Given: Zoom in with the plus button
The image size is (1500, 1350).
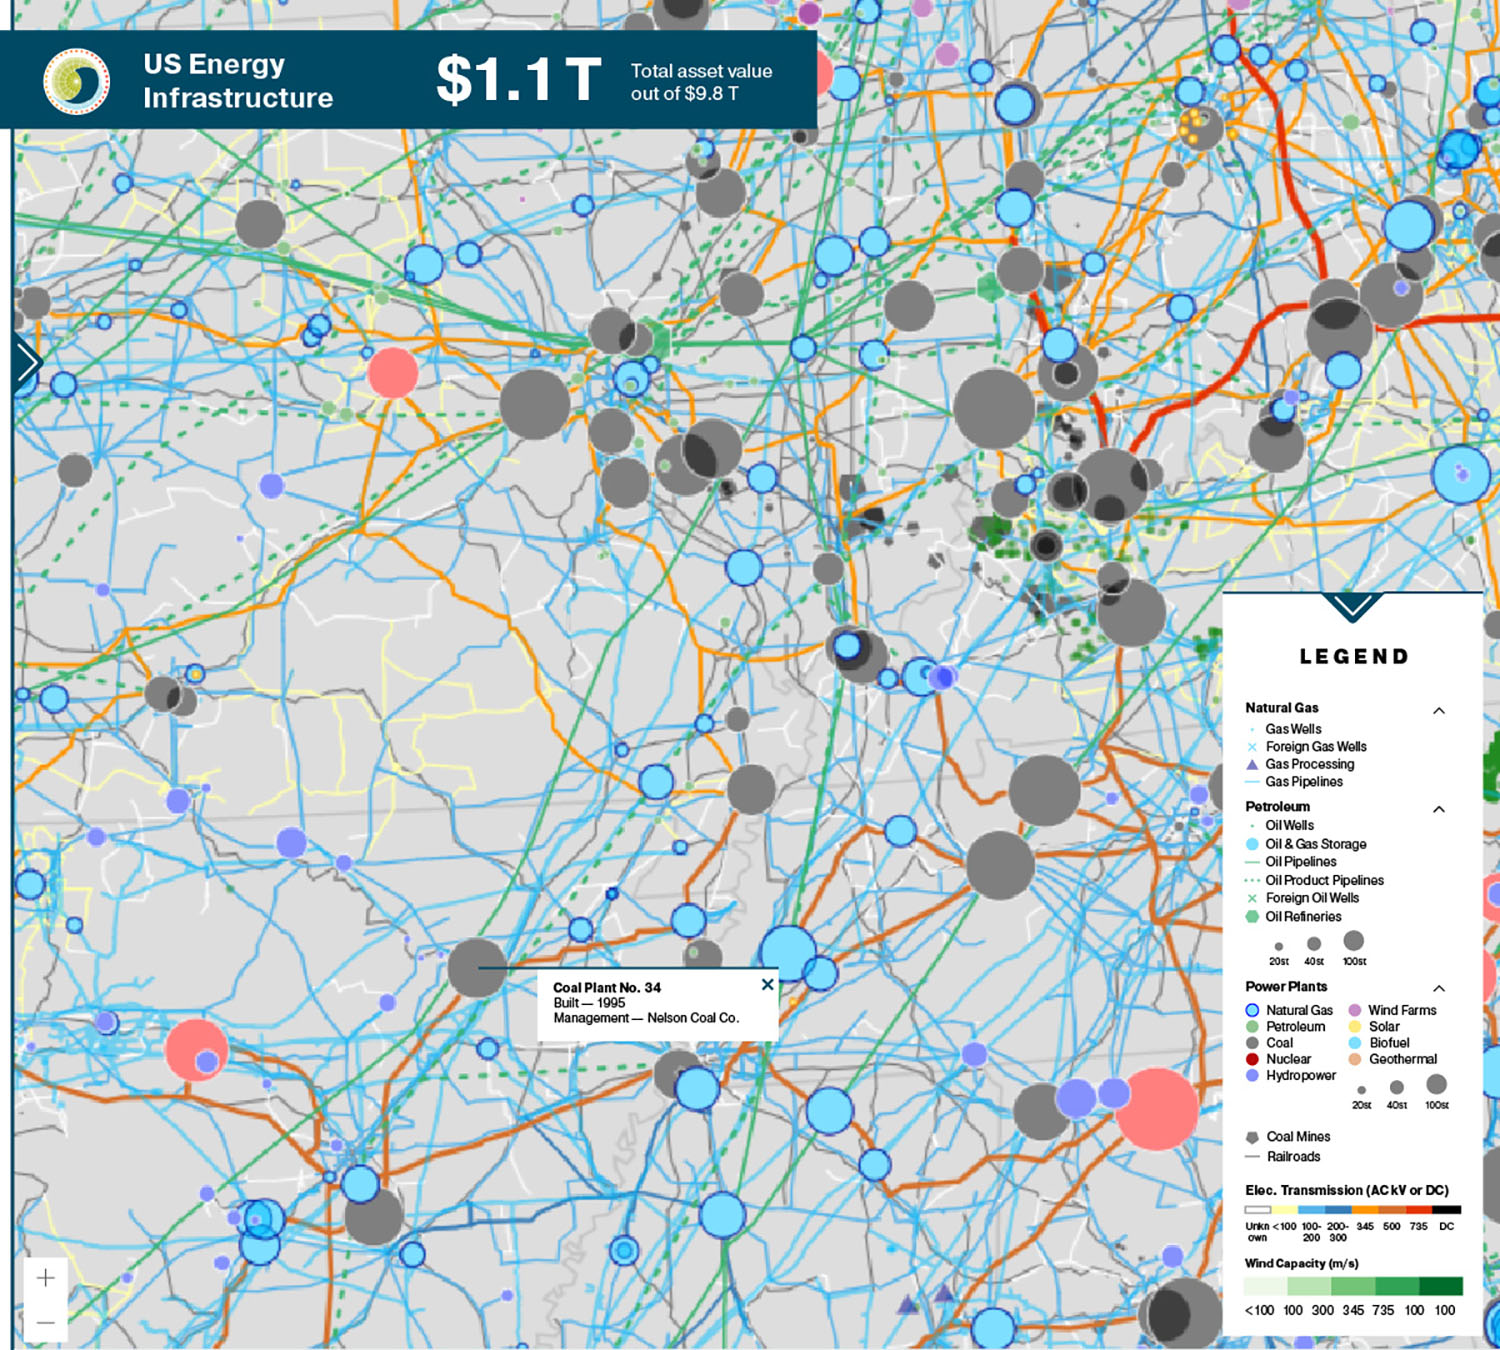Looking at the screenshot, I should coord(46,1278).
